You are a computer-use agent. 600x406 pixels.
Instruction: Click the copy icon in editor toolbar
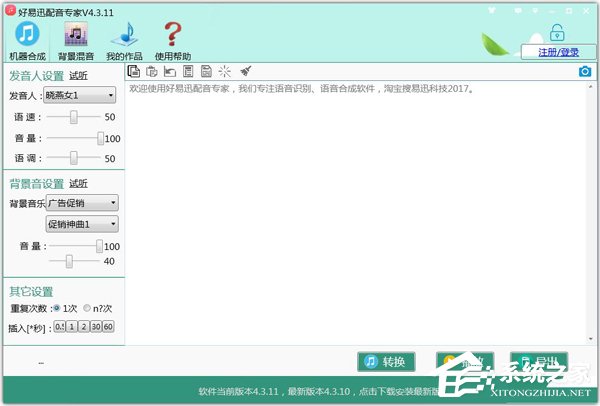(134, 71)
